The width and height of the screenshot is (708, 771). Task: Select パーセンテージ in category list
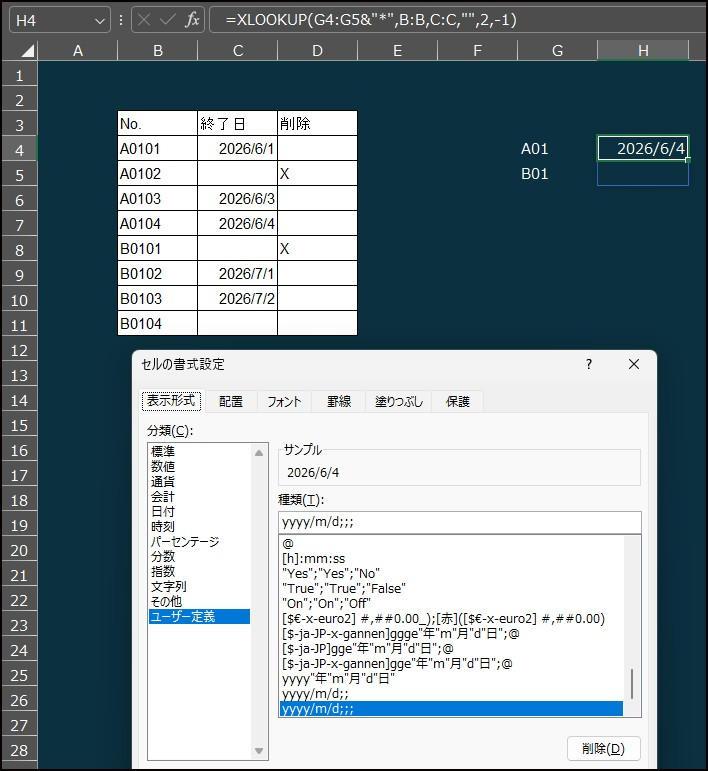click(200, 541)
